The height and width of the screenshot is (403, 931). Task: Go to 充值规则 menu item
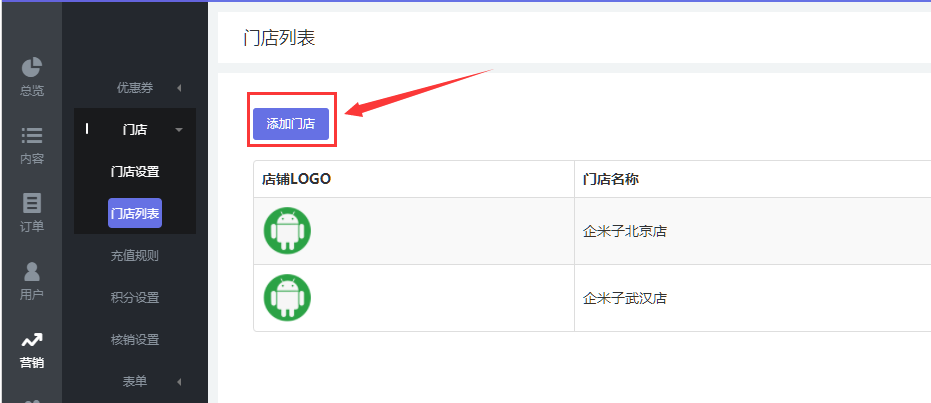(135, 256)
